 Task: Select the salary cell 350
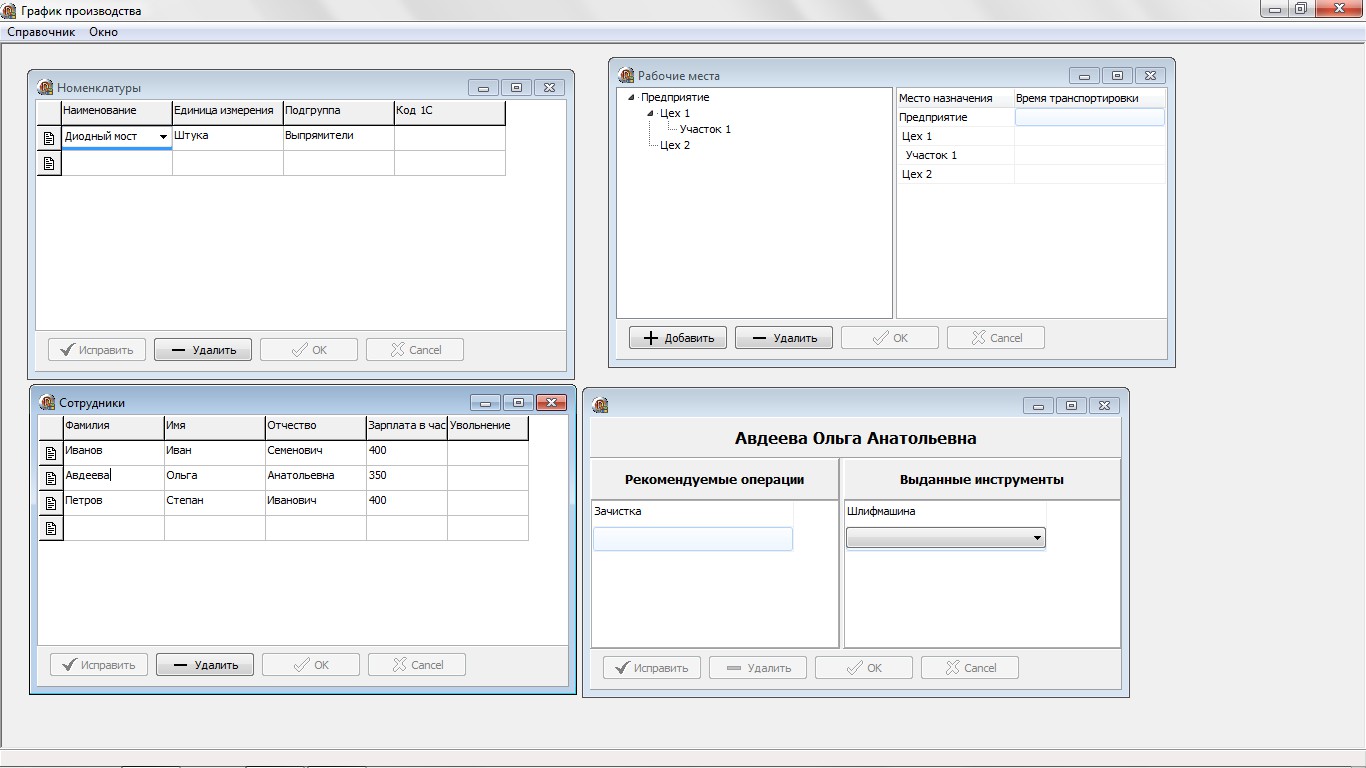(406, 478)
